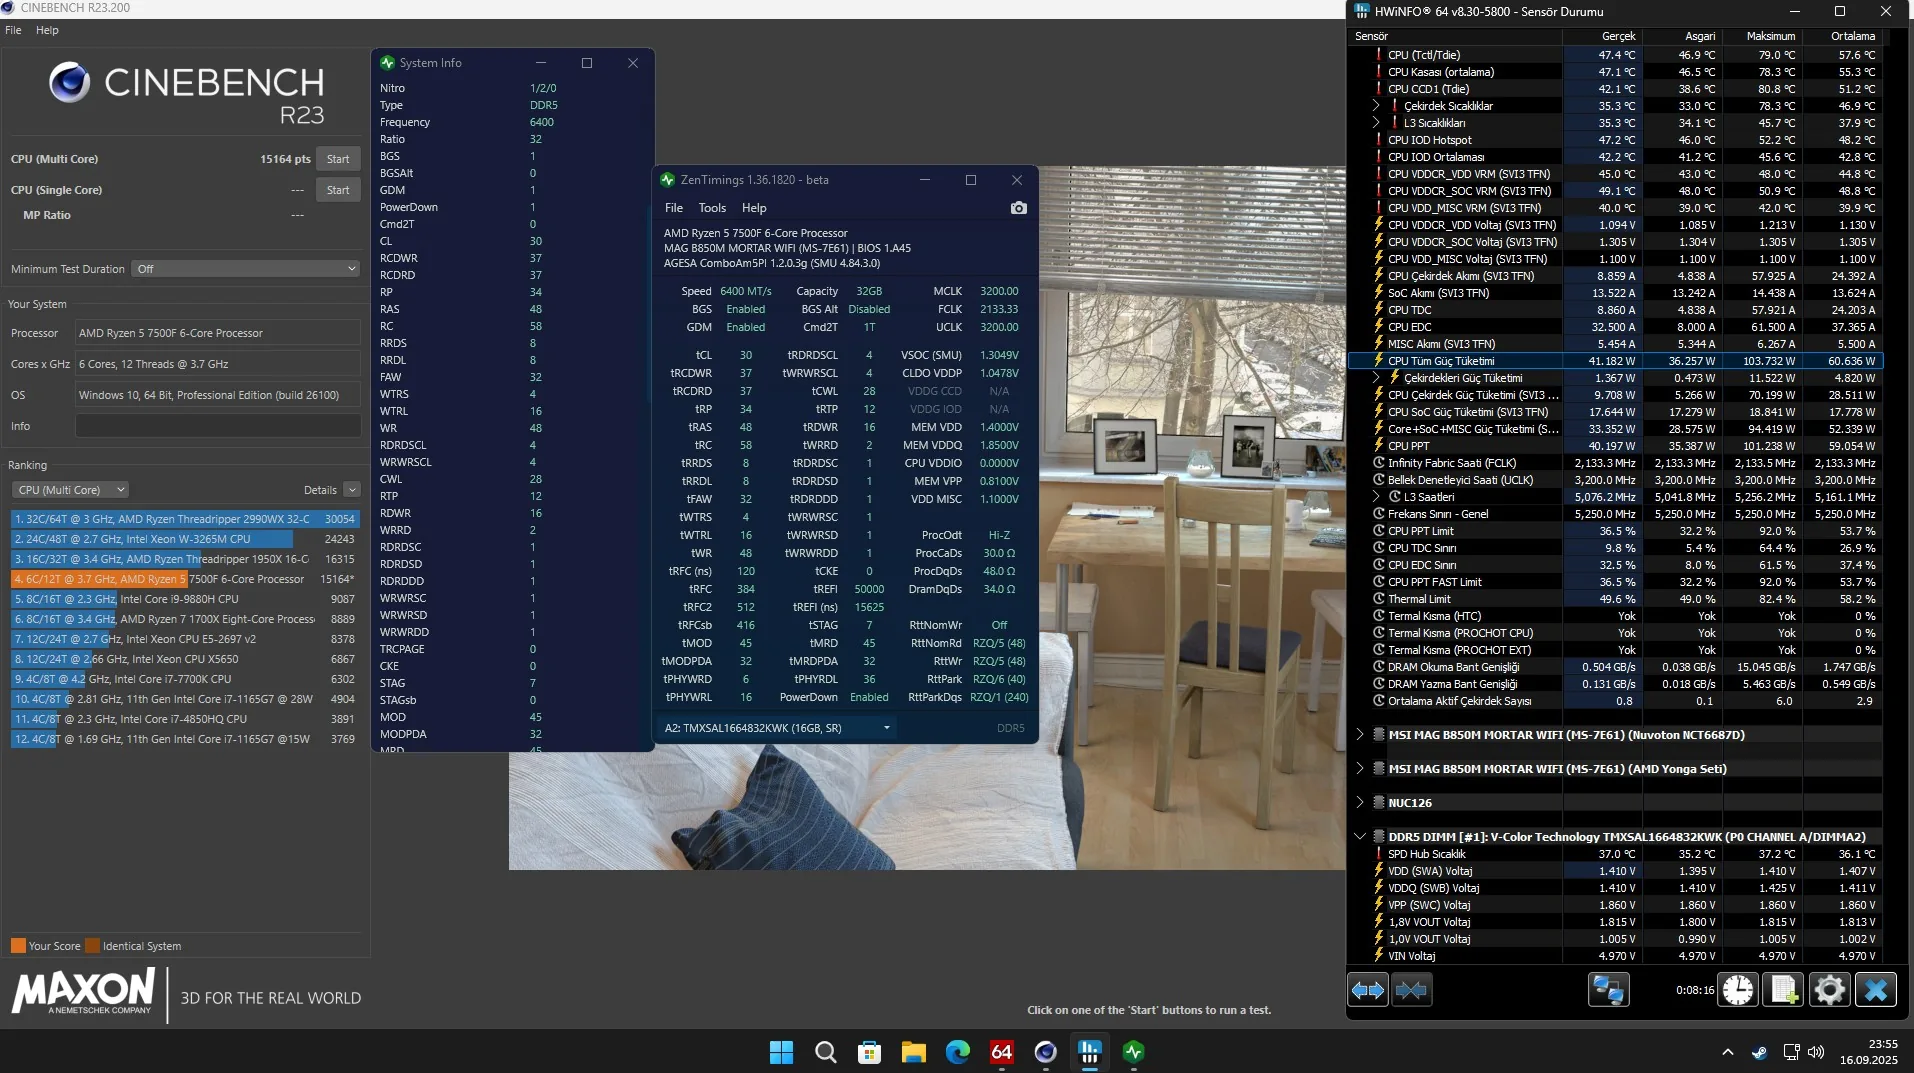This screenshot has width=1914, height=1073.
Task: Expand L3 Saatleri row in HWiNFO
Action: coord(1375,497)
